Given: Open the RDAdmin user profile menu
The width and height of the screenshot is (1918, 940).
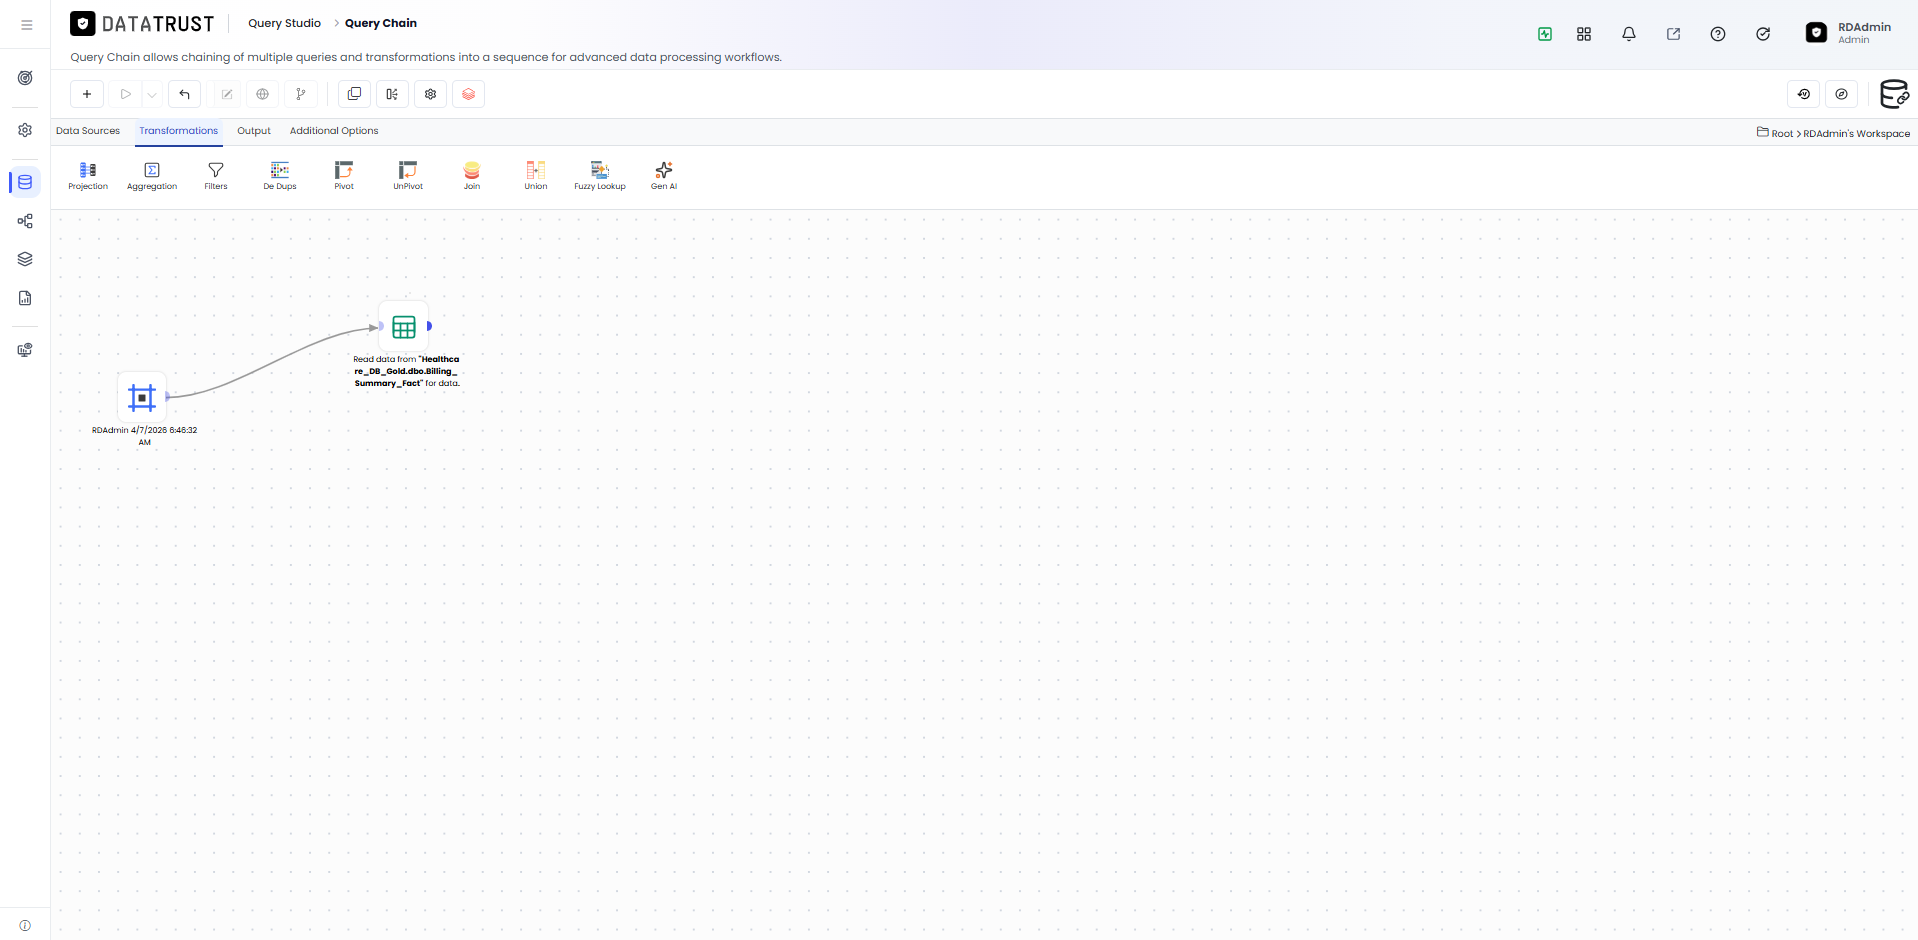Looking at the screenshot, I should click(x=1848, y=33).
